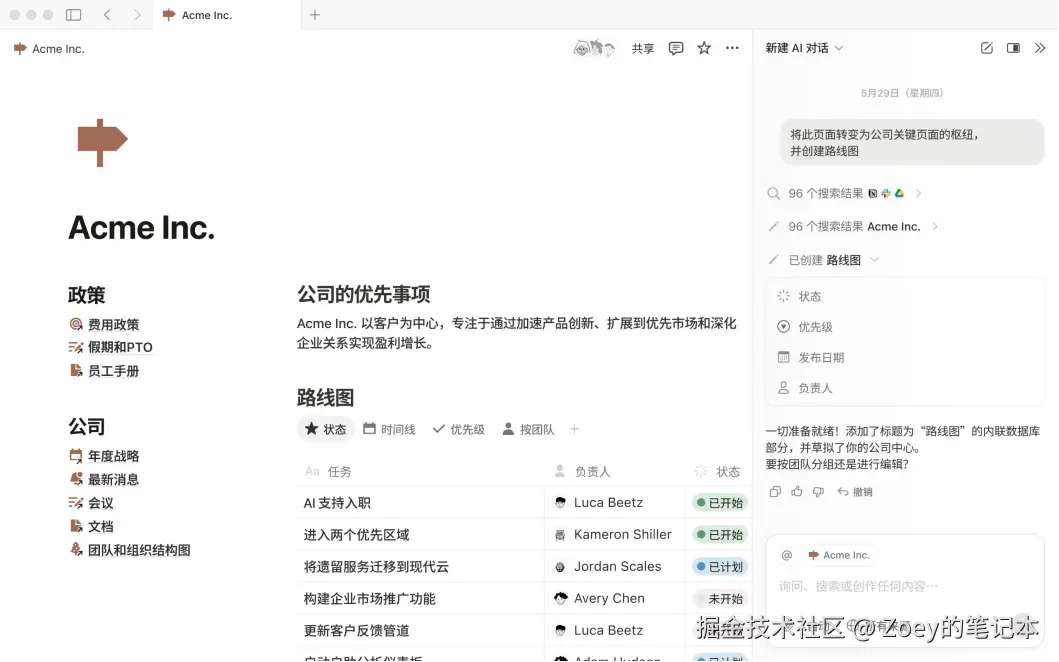Viewport: 1059px width, 662px height.
Task: Switch to 时间线 view tab
Action: click(x=389, y=429)
